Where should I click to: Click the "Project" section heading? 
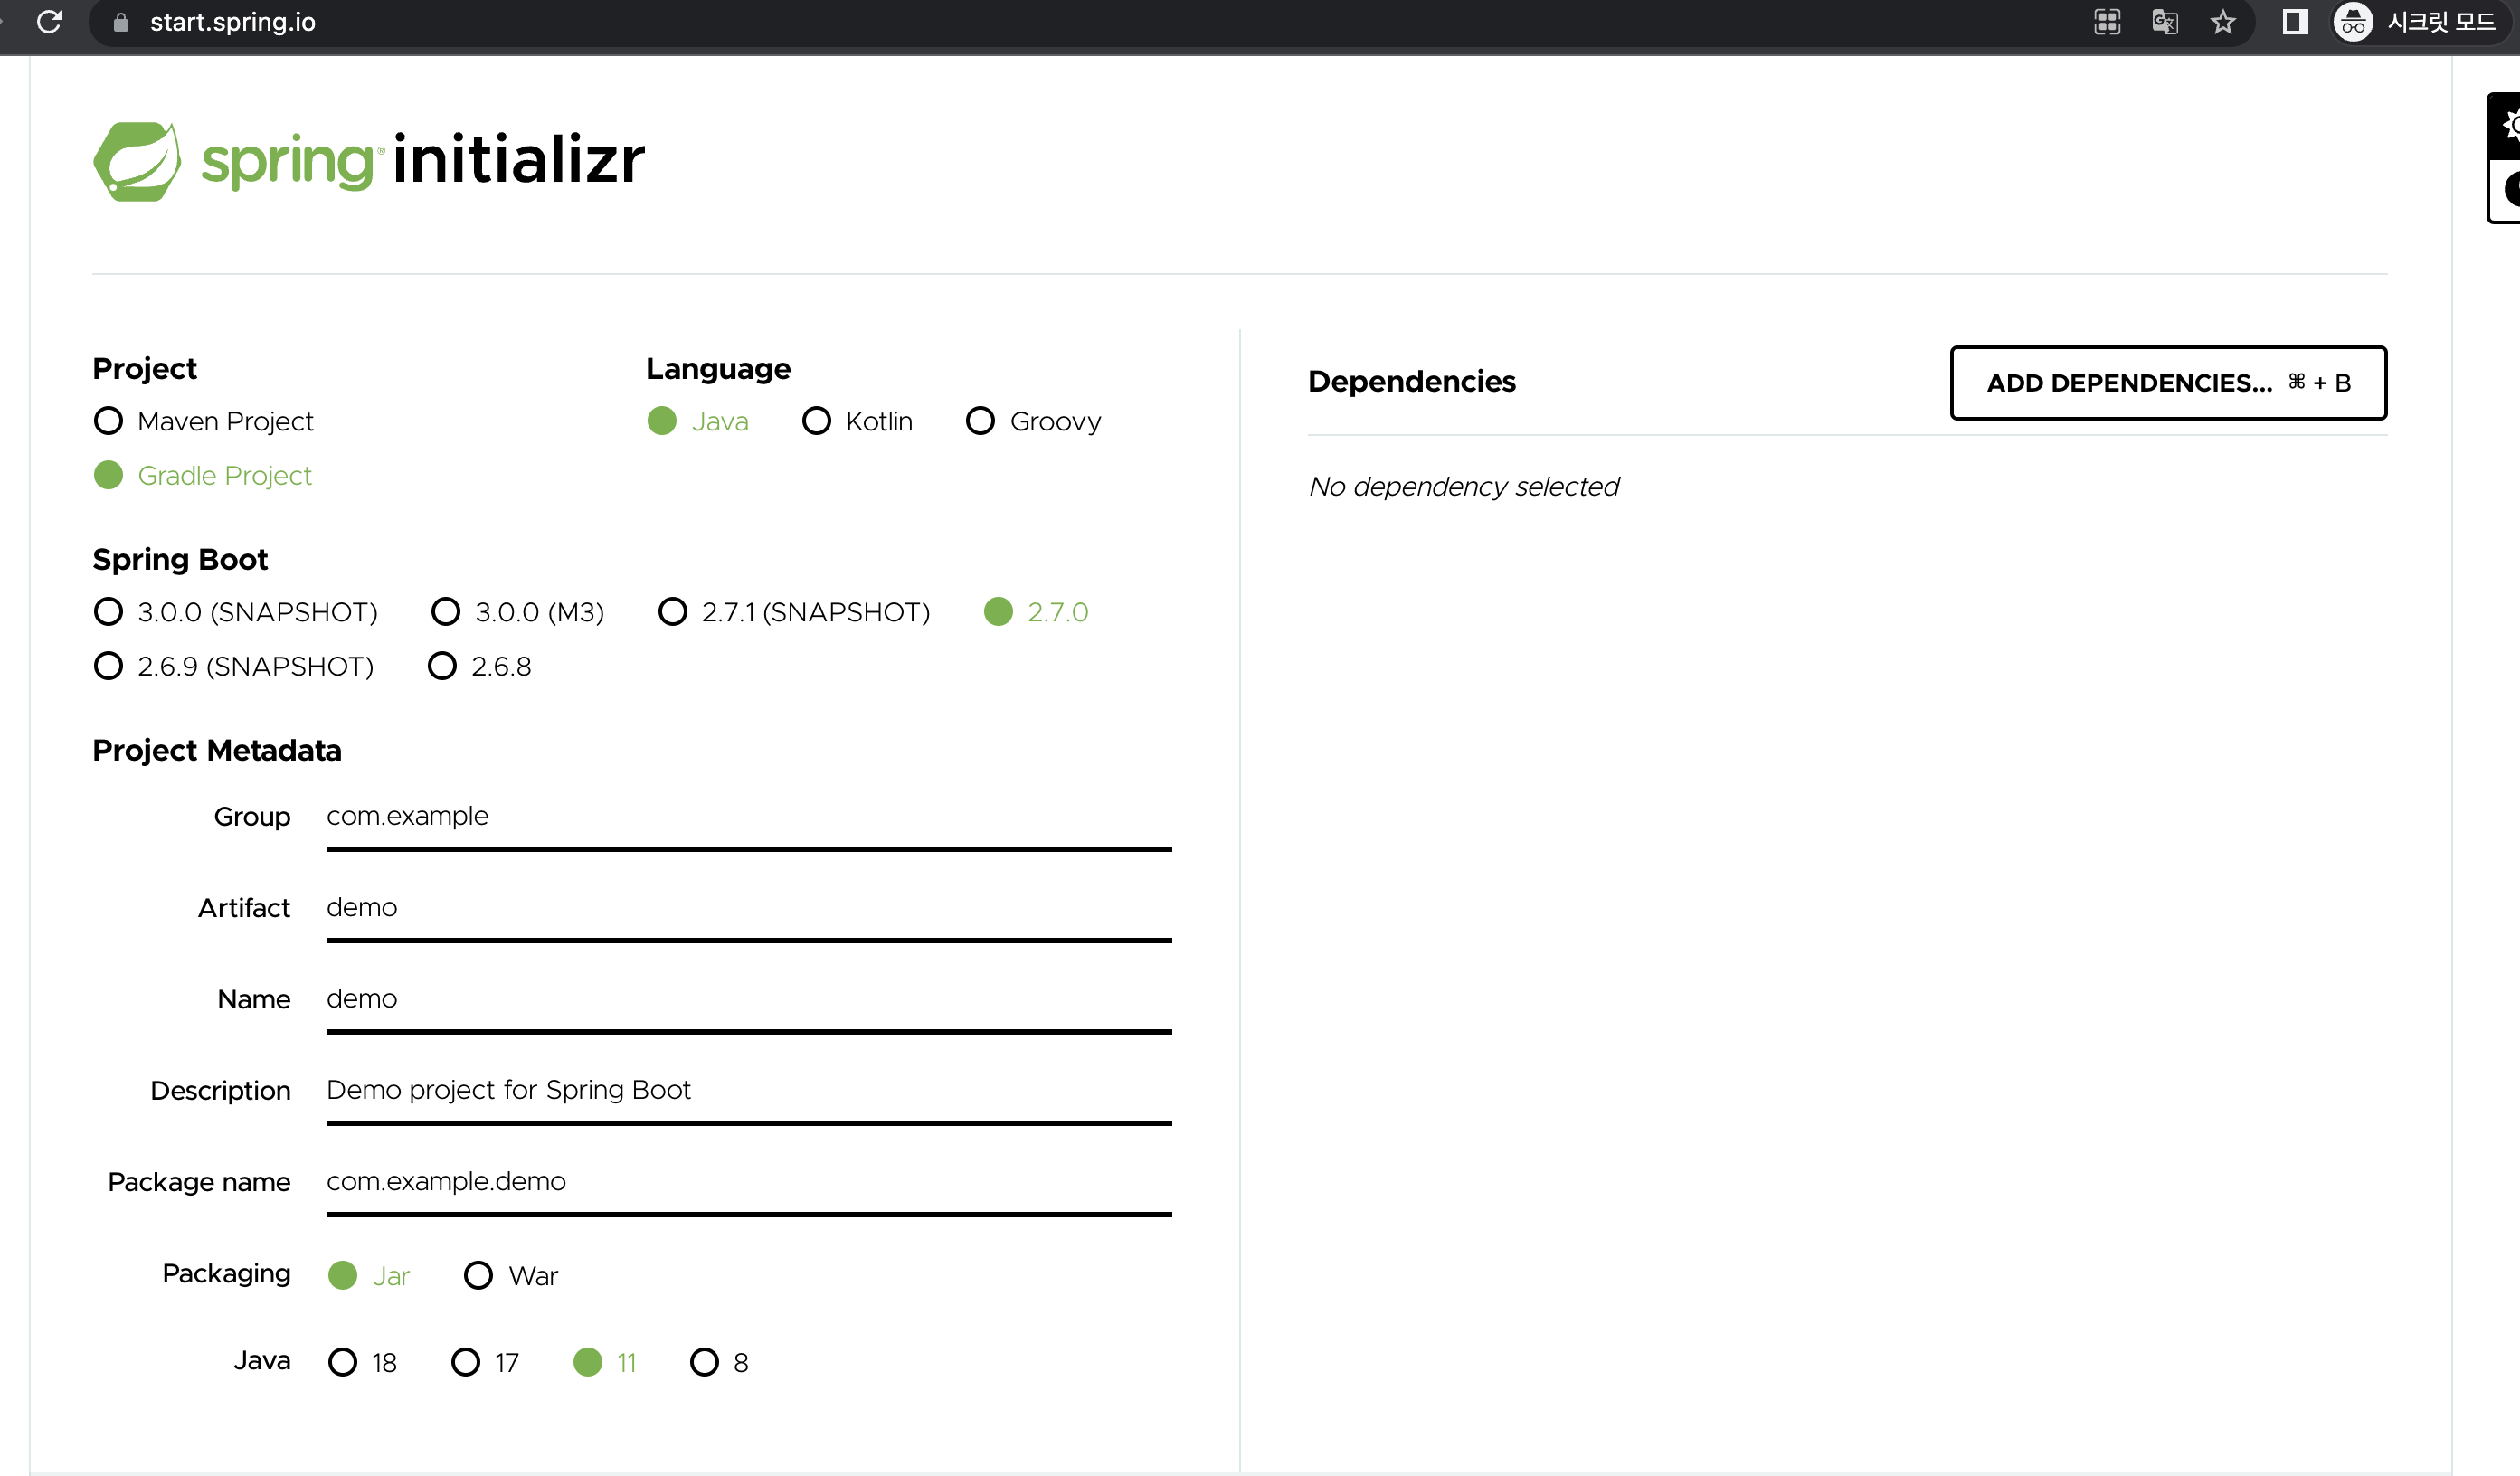click(x=145, y=369)
